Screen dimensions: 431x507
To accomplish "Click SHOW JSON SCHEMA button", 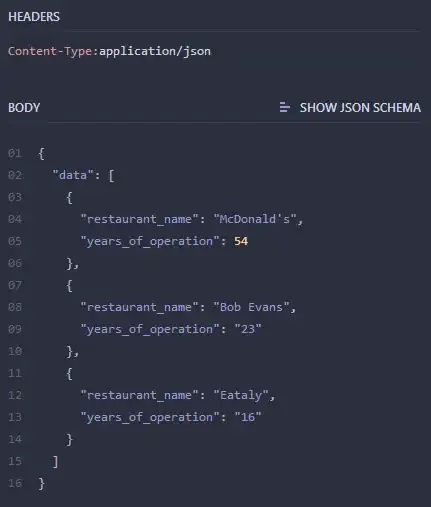I will (x=350, y=107).
